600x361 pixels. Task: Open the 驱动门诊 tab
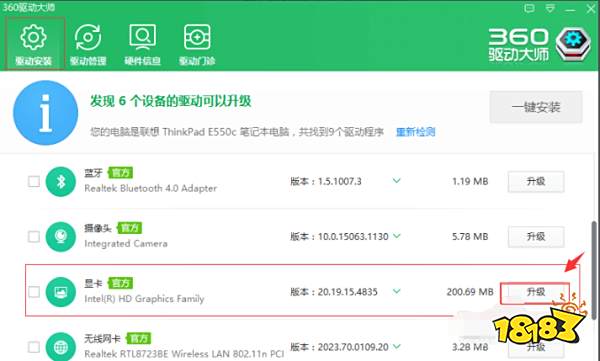pyautogui.click(x=197, y=44)
